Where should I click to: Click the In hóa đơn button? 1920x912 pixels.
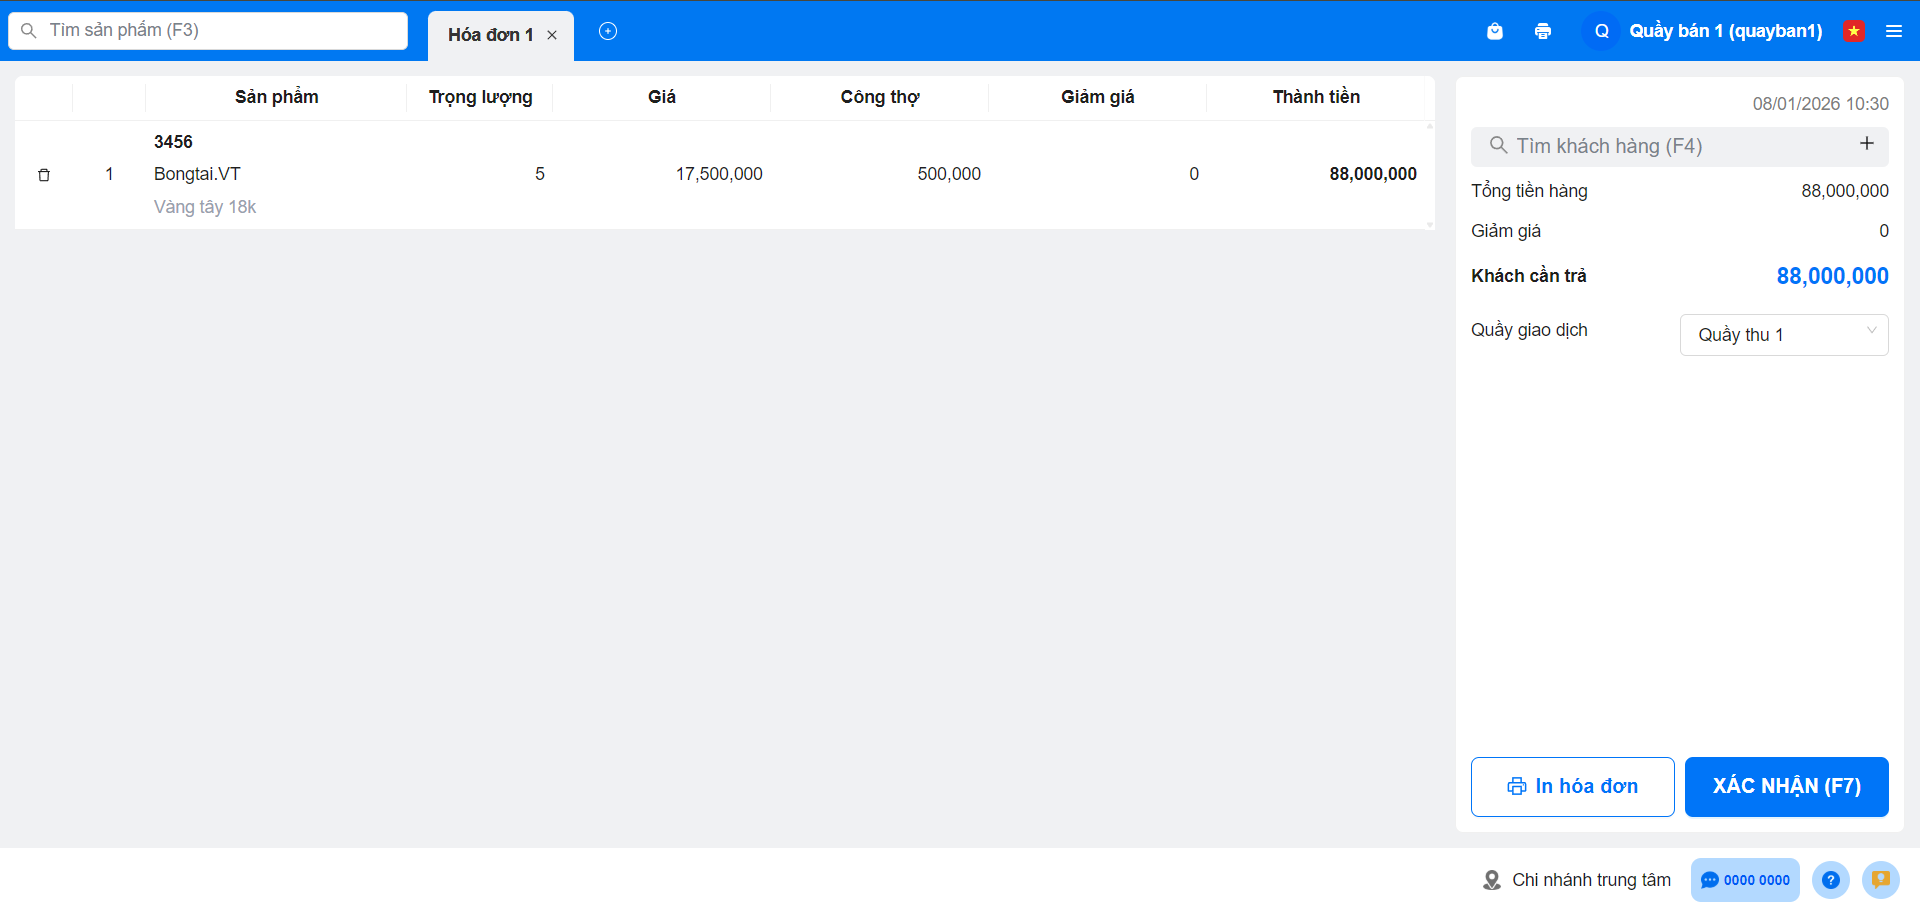pyautogui.click(x=1572, y=787)
